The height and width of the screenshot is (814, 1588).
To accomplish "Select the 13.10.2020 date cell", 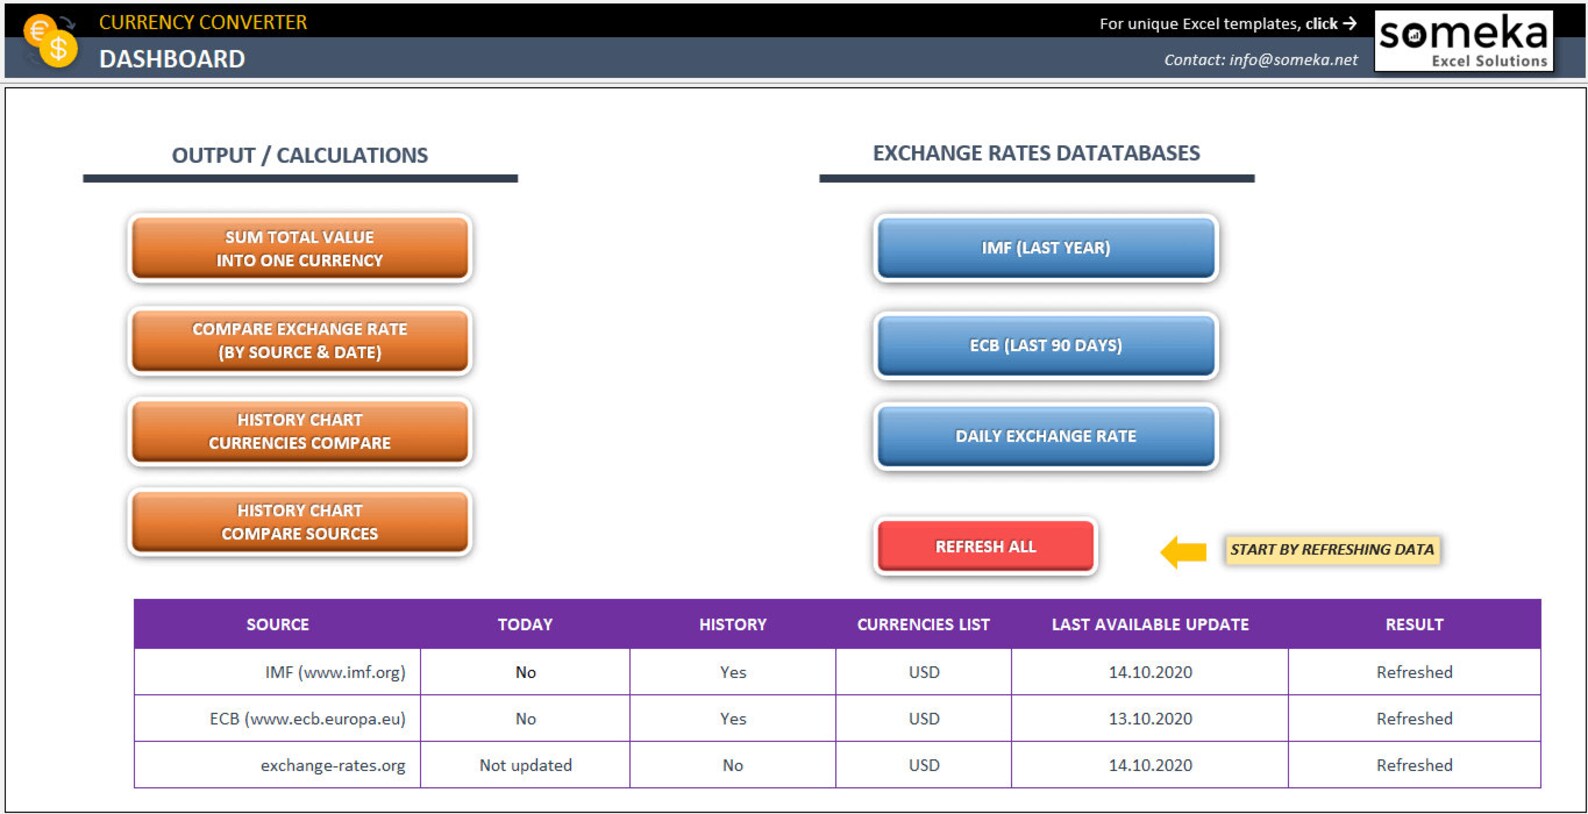I will pyautogui.click(x=1150, y=718).
